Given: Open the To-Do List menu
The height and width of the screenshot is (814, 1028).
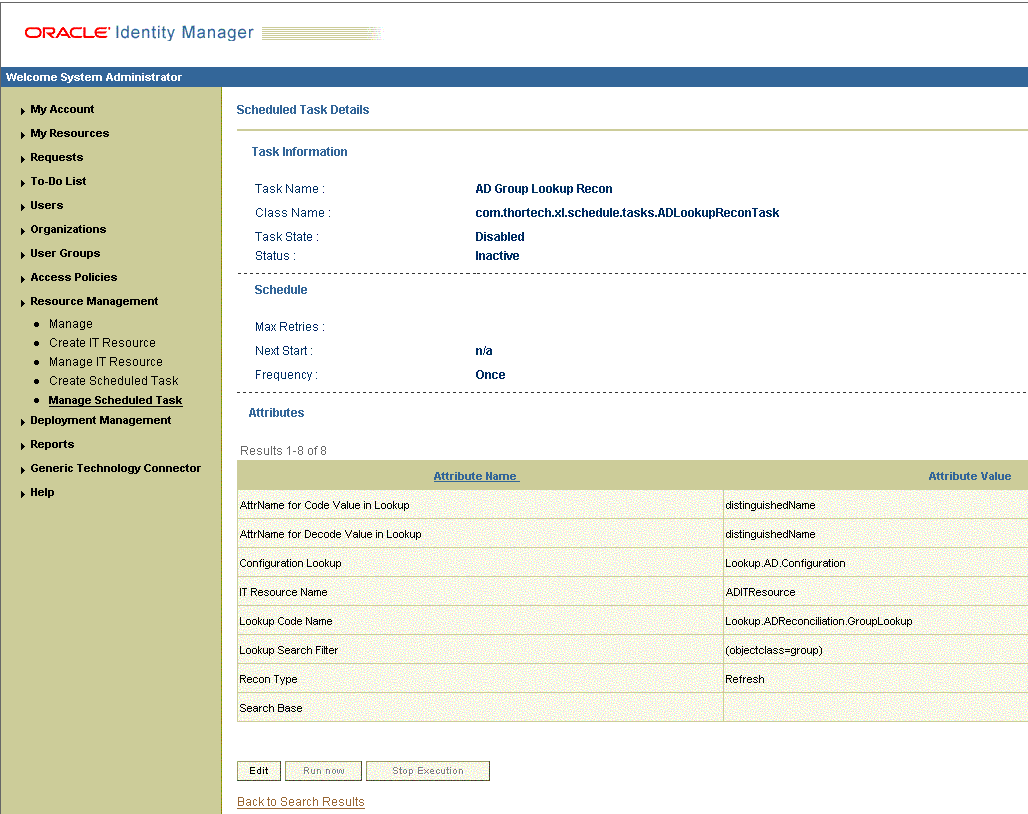Looking at the screenshot, I should [58, 181].
